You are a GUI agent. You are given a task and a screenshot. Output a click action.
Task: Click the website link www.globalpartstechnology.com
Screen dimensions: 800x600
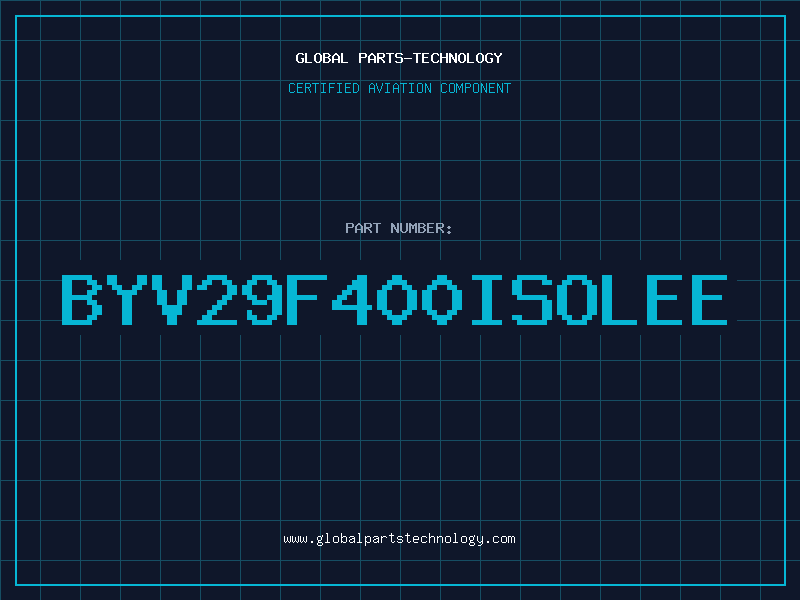point(399,539)
